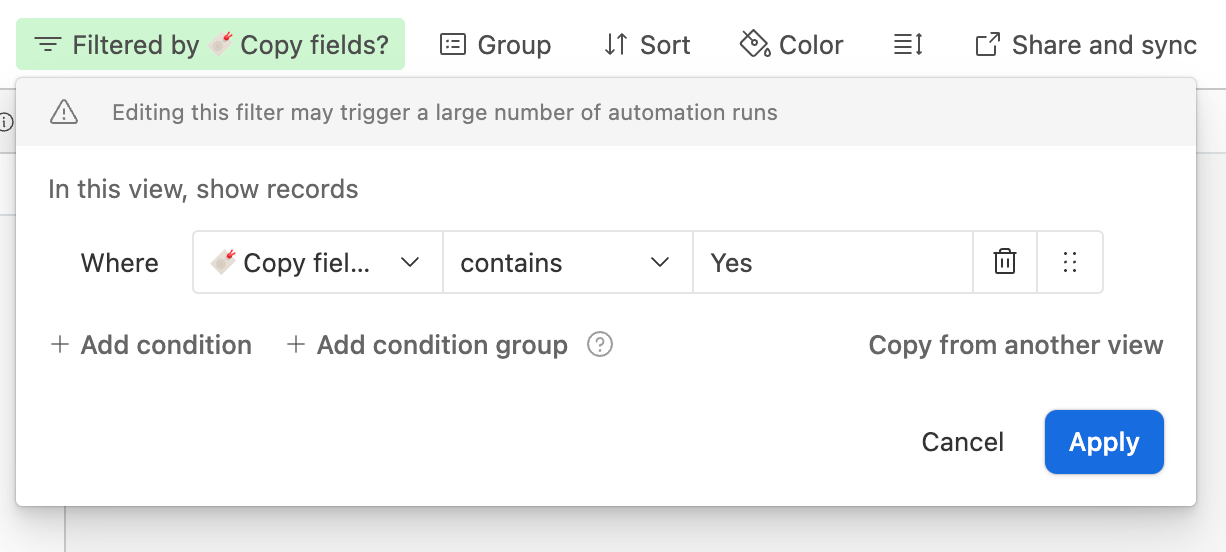Click the warning triangle icon
1226x552 pixels.
(x=64, y=112)
